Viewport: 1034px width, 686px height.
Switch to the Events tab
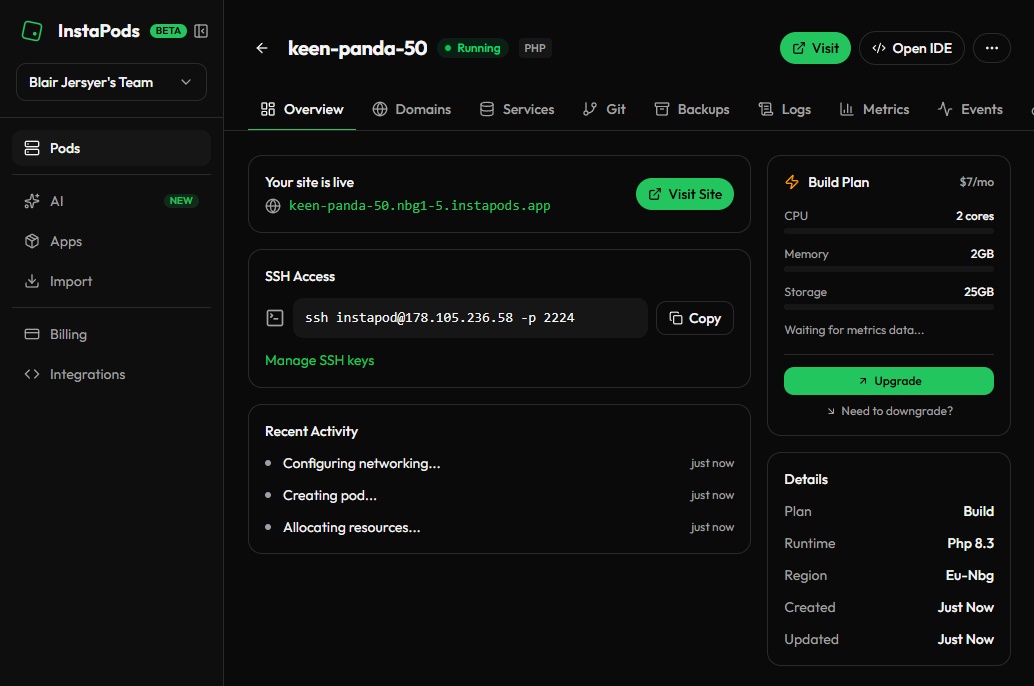tap(970, 109)
